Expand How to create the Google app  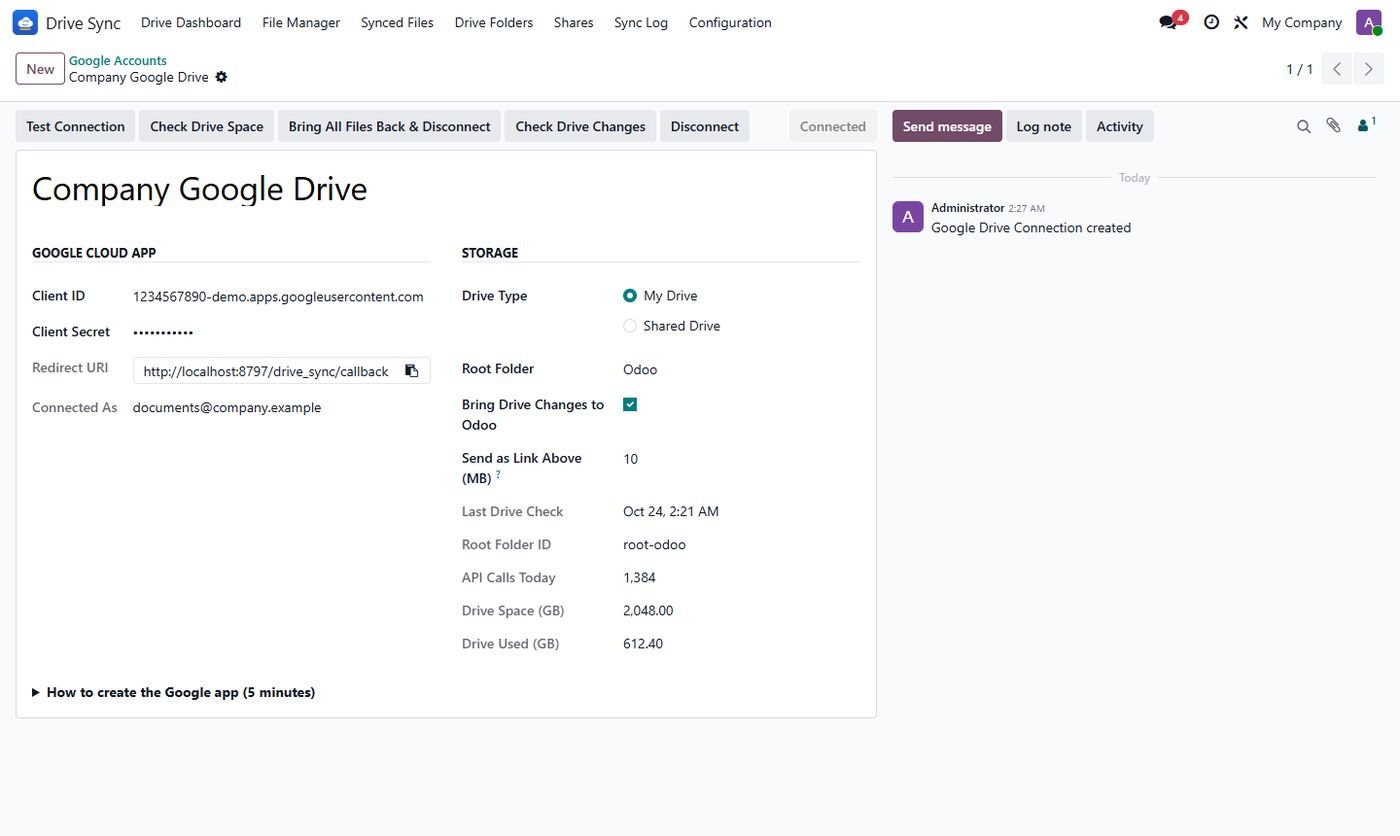pos(174,692)
